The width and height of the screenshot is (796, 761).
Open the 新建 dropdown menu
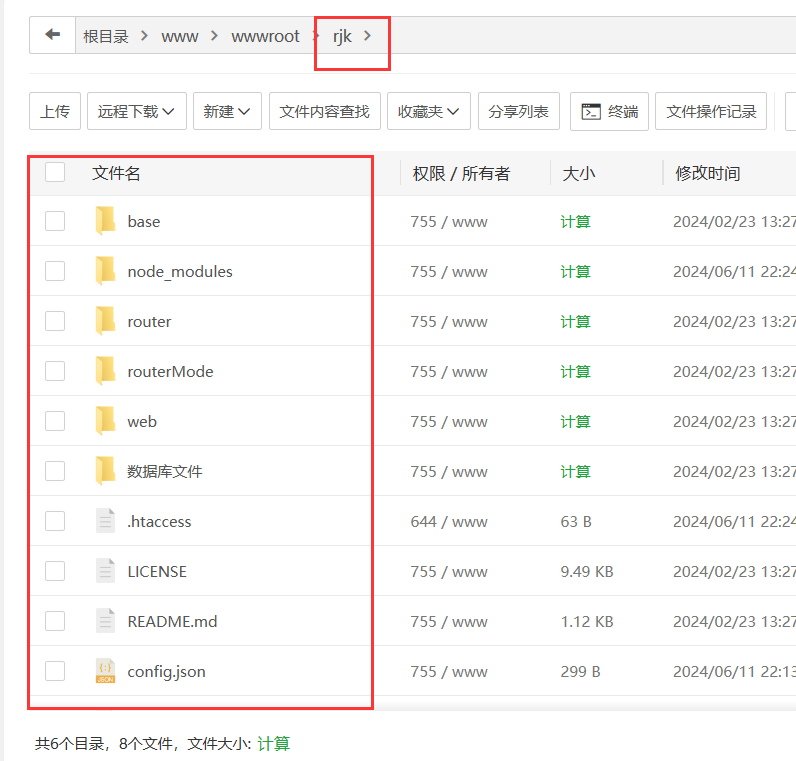coord(227,111)
